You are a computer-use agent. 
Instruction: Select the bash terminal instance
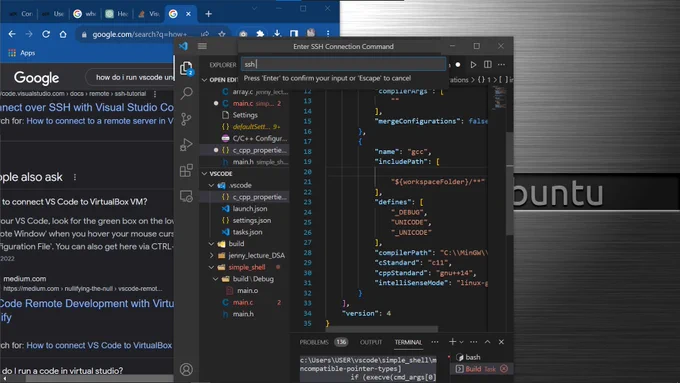click(473, 357)
